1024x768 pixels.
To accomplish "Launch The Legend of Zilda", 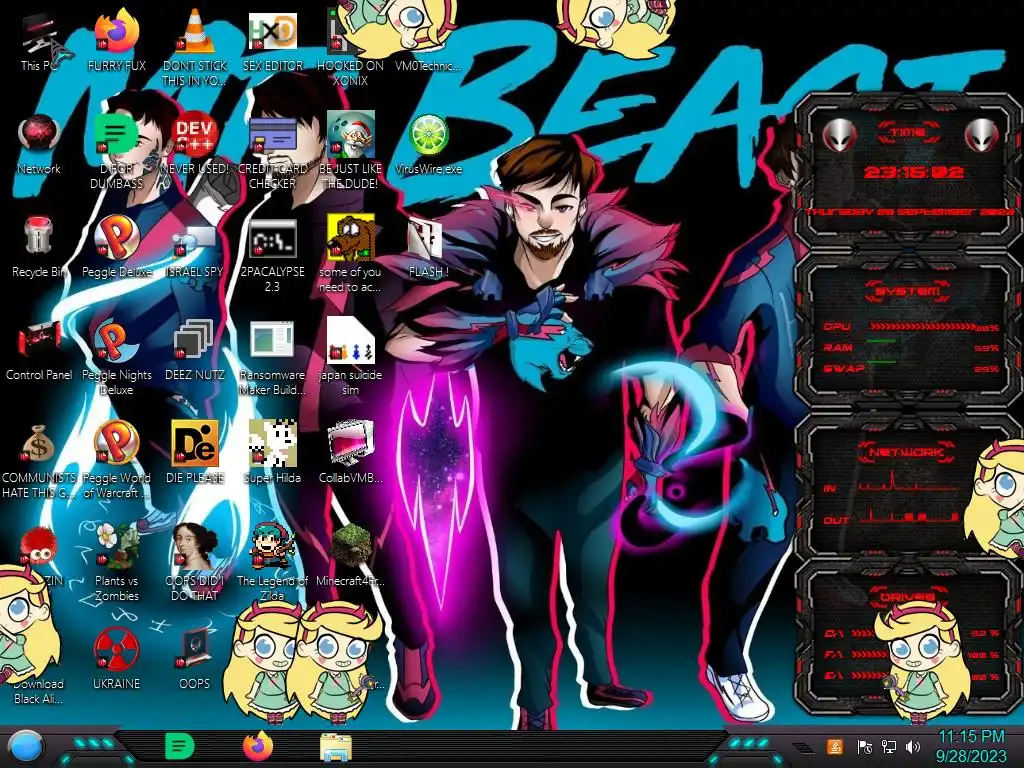I will (272, 563).
